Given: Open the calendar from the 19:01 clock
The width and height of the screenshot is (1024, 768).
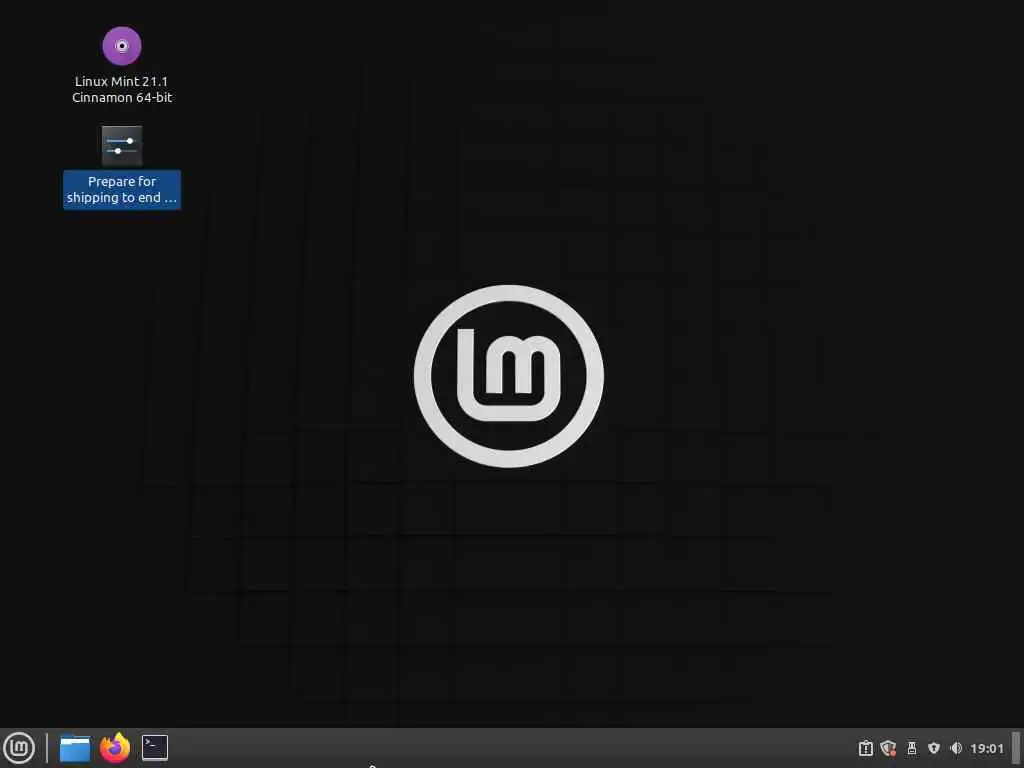Looking at the screenshot, I should [987, 748].
